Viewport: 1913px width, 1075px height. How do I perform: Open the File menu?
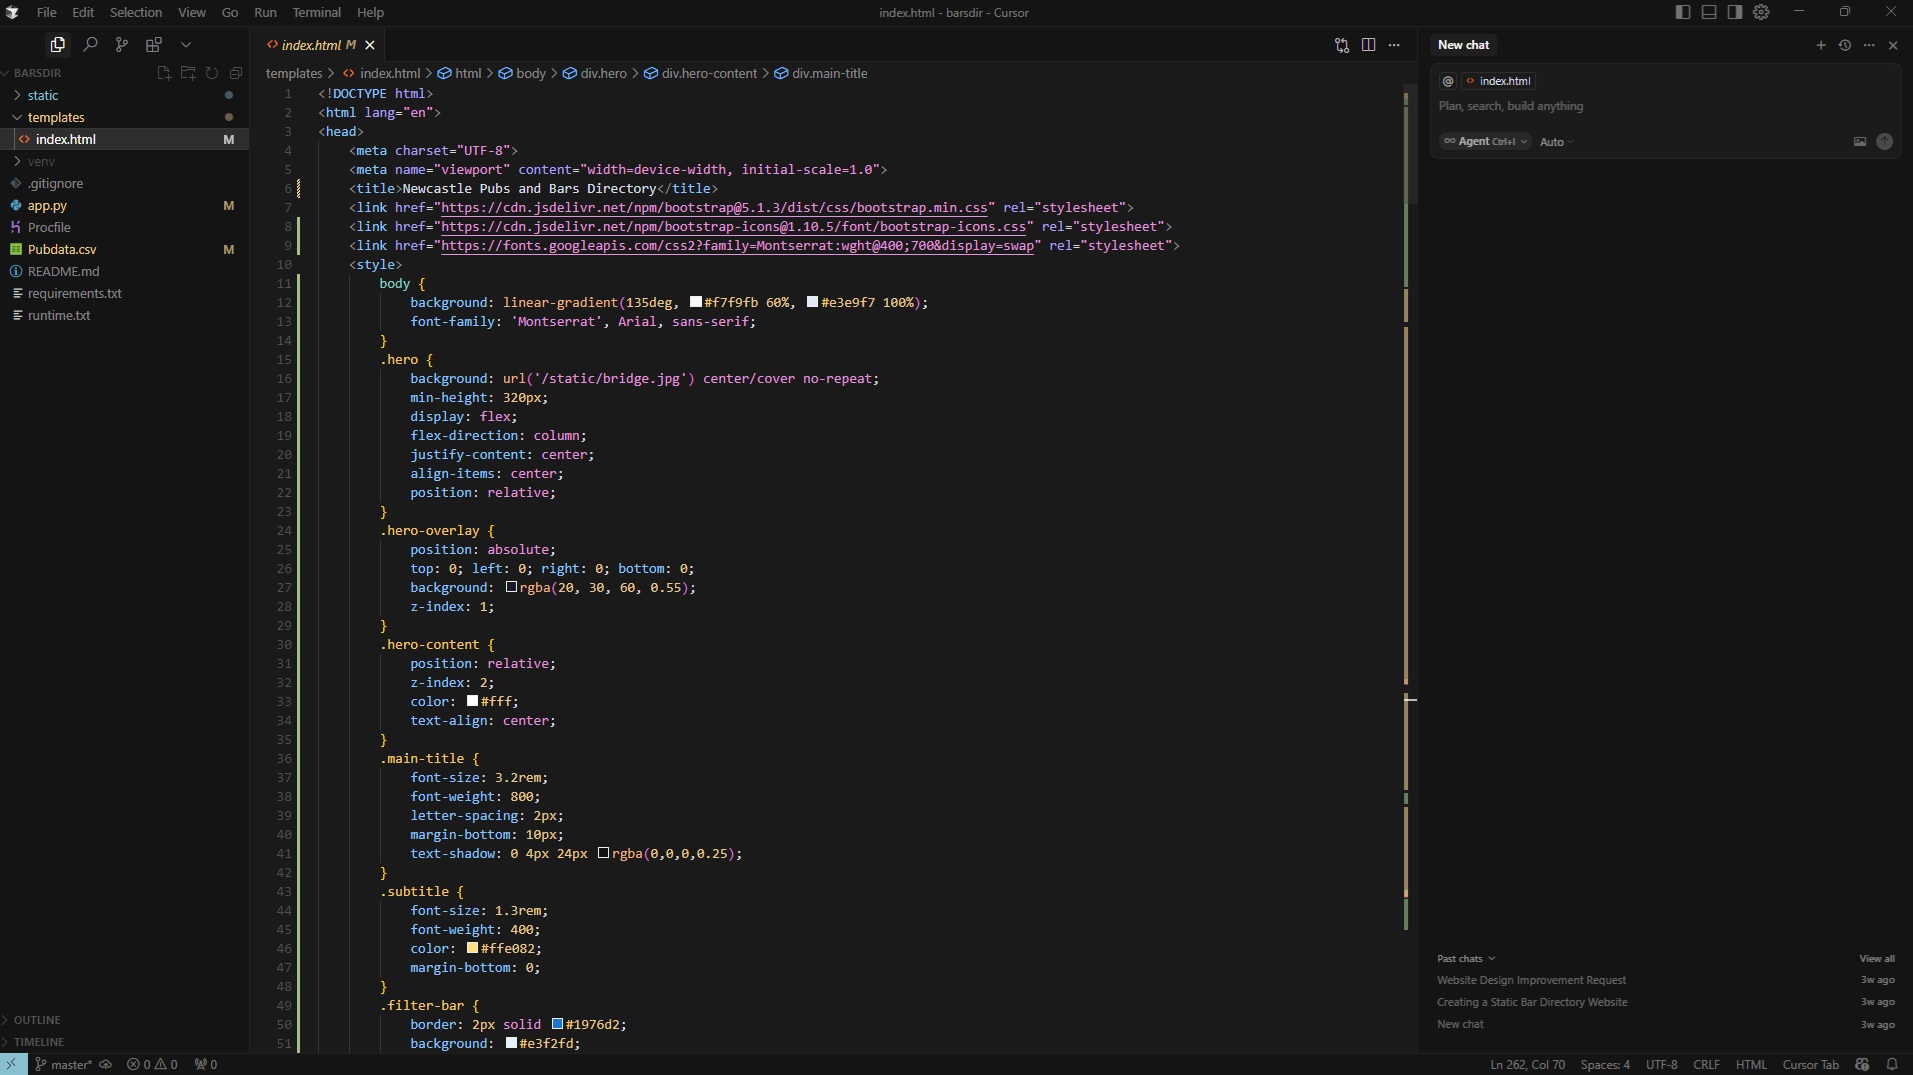pos(46,12)
